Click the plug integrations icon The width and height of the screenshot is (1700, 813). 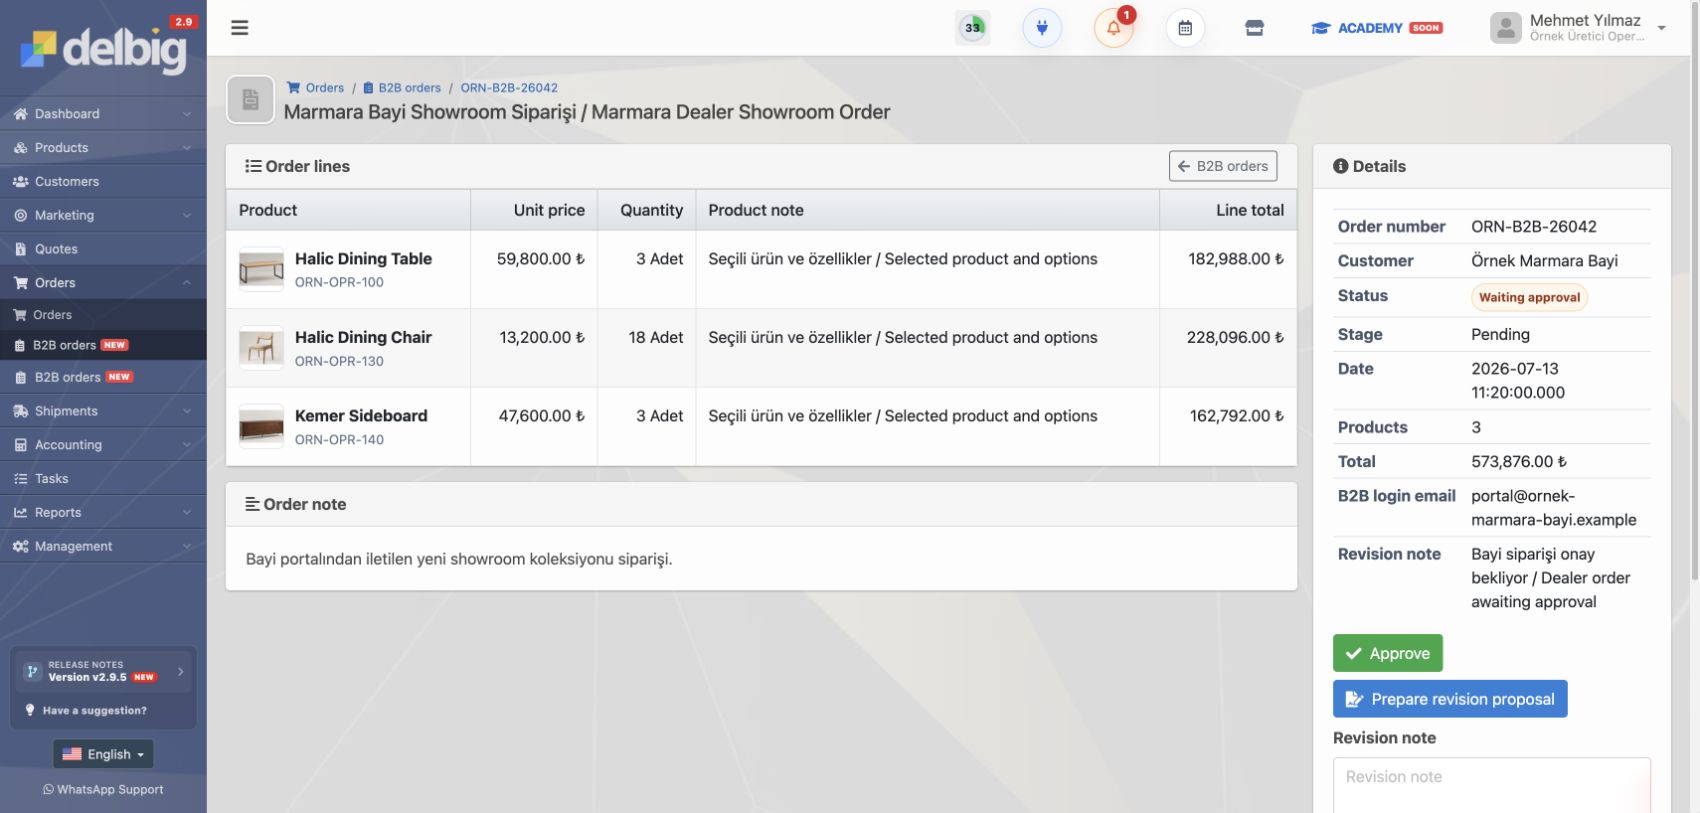pyautogui.click(x=1042, y=28)
